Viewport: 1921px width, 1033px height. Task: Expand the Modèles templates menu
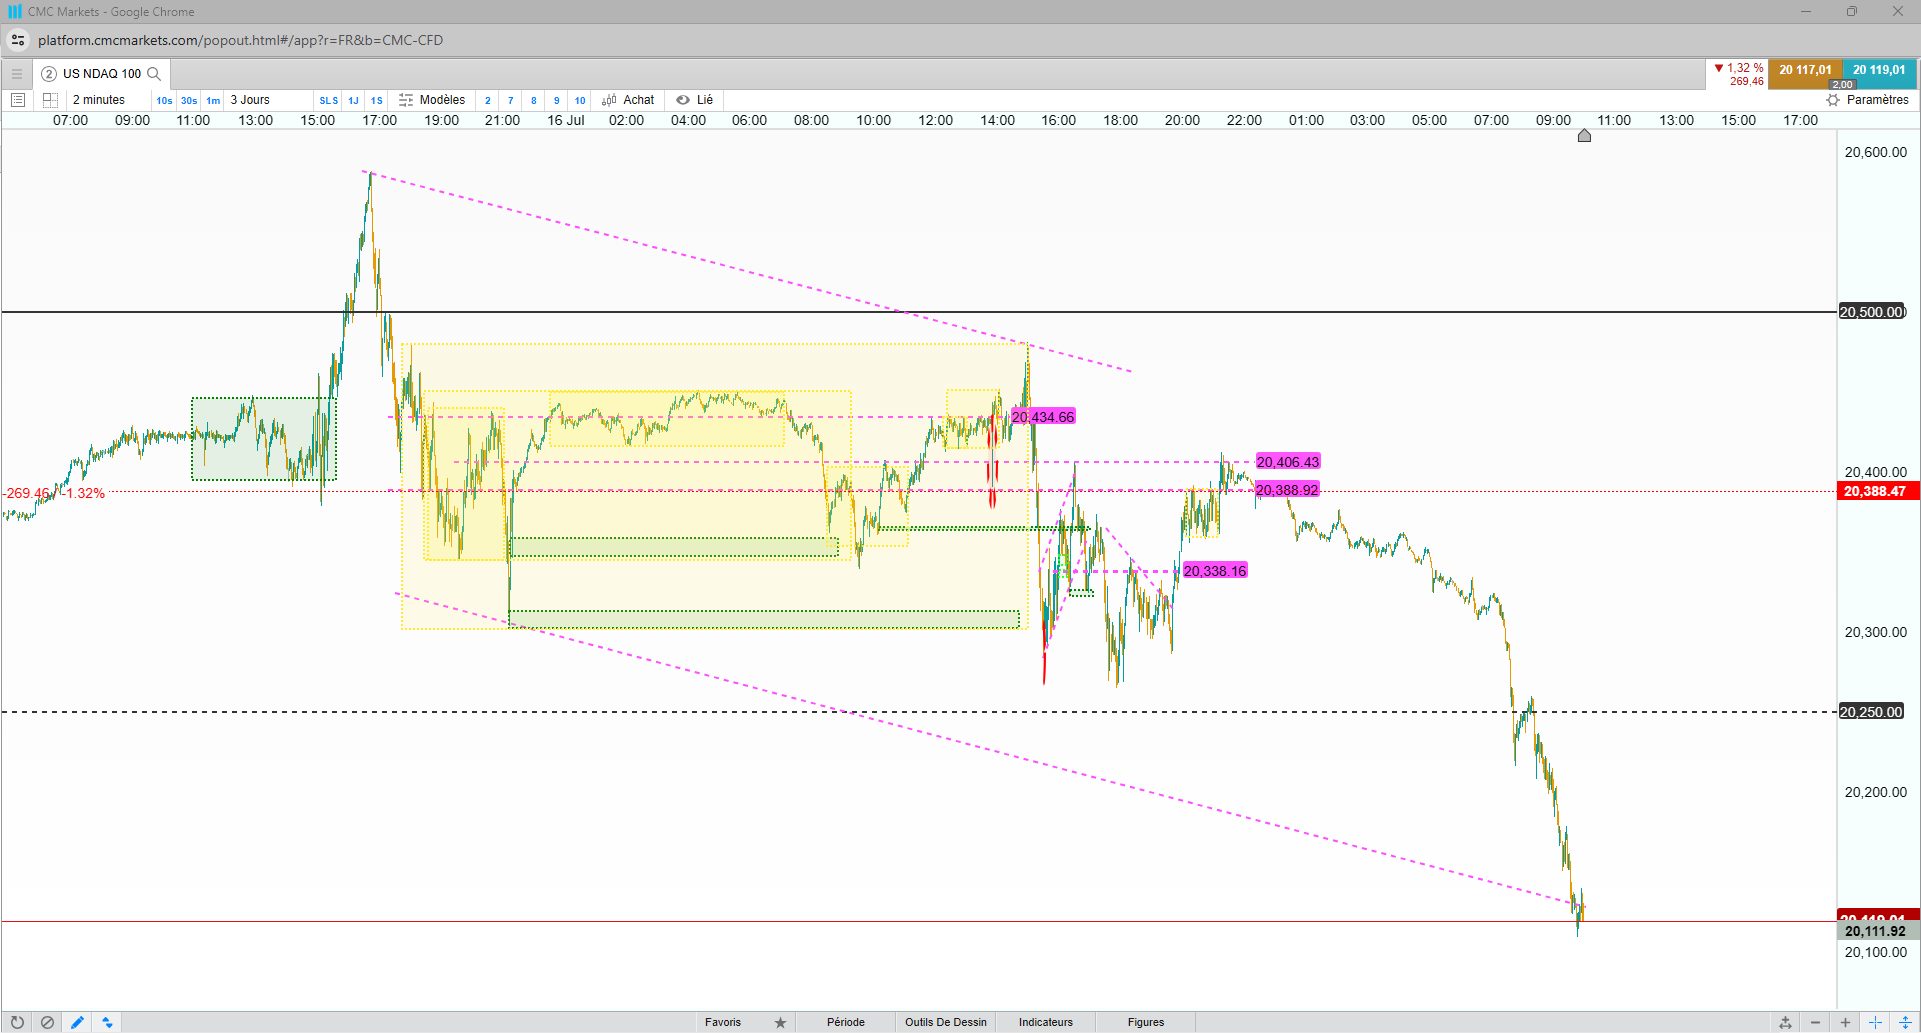pyautogui.click(x=432, y=100)
